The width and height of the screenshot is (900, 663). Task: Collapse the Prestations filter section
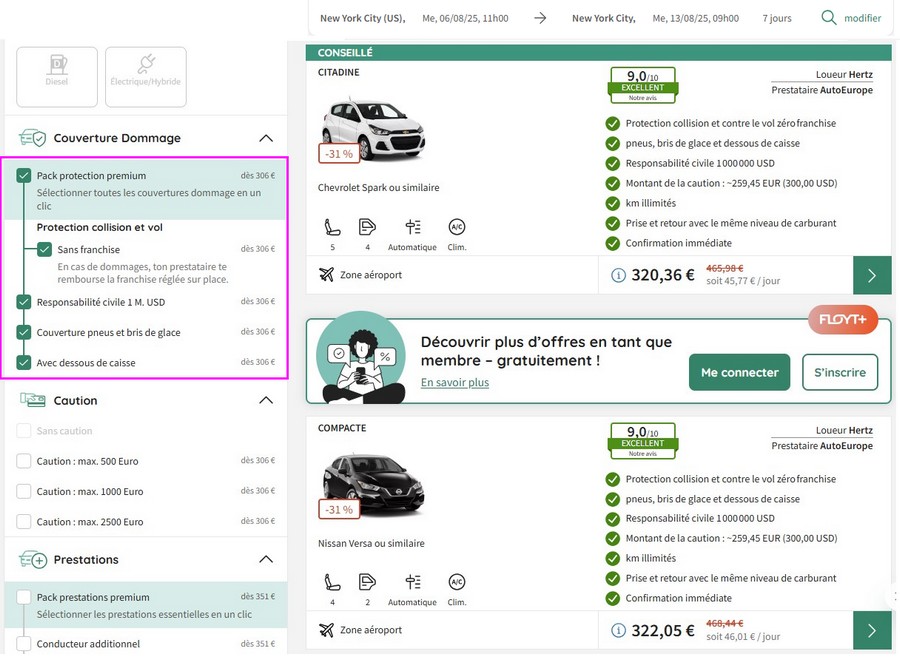coord(265,559)
